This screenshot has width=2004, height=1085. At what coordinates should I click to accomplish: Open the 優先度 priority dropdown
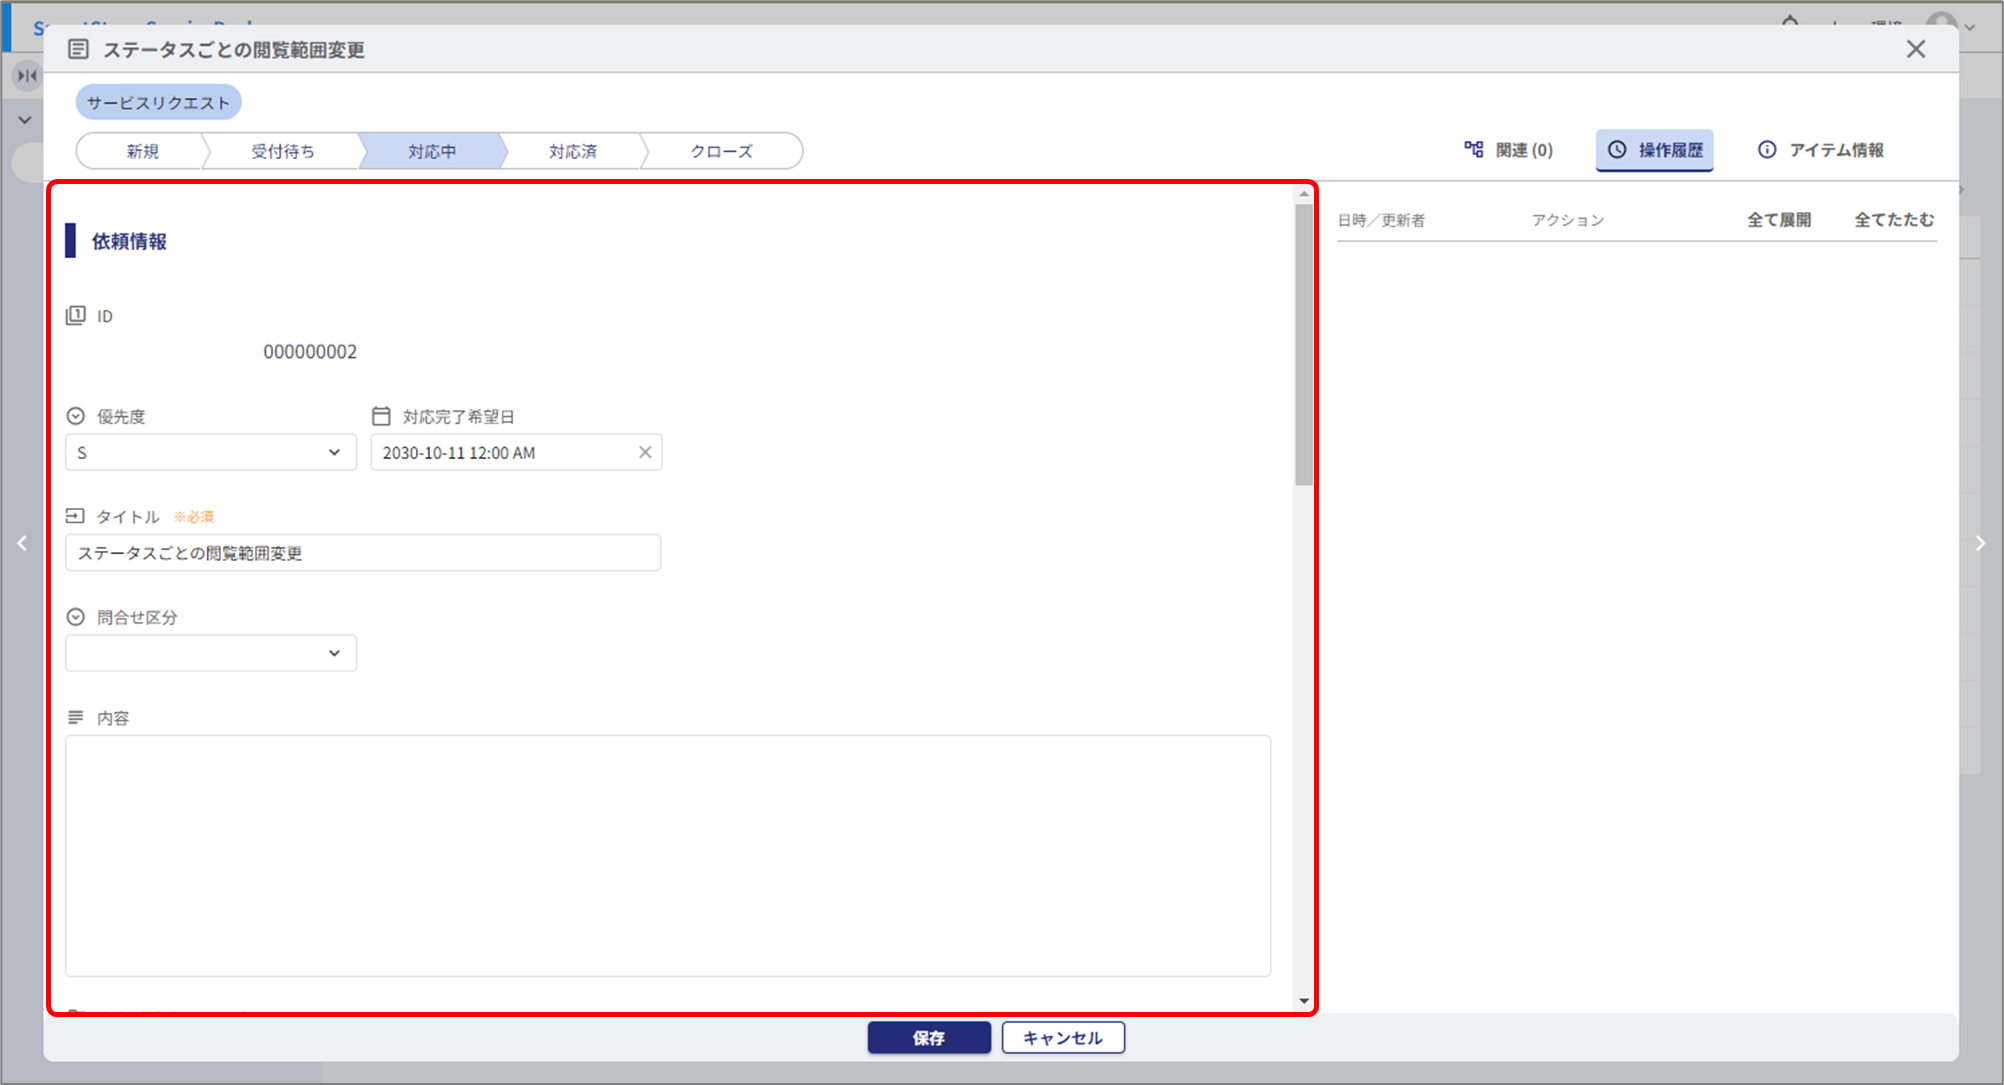click(210, 452)
